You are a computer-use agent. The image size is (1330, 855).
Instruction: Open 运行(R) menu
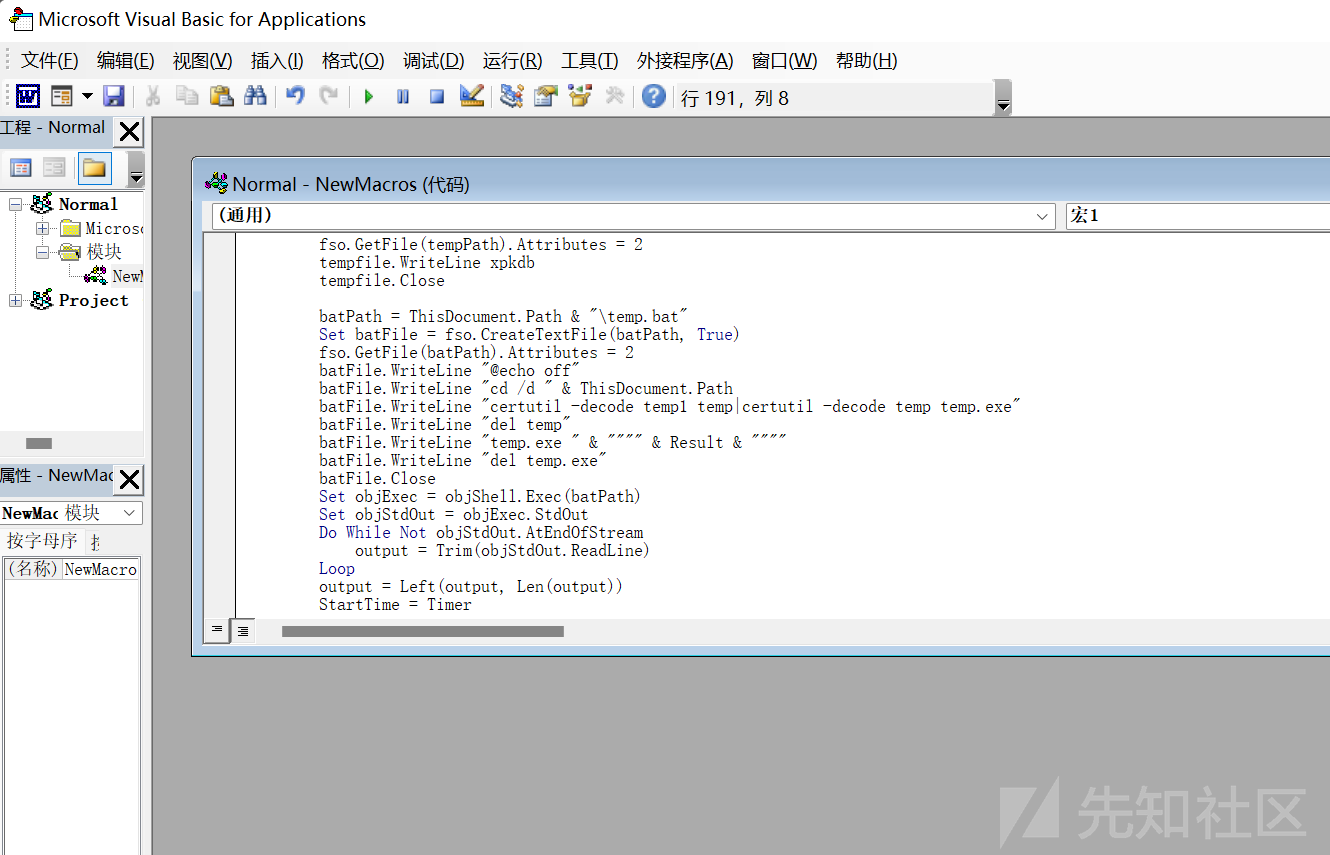click(512, 61)
